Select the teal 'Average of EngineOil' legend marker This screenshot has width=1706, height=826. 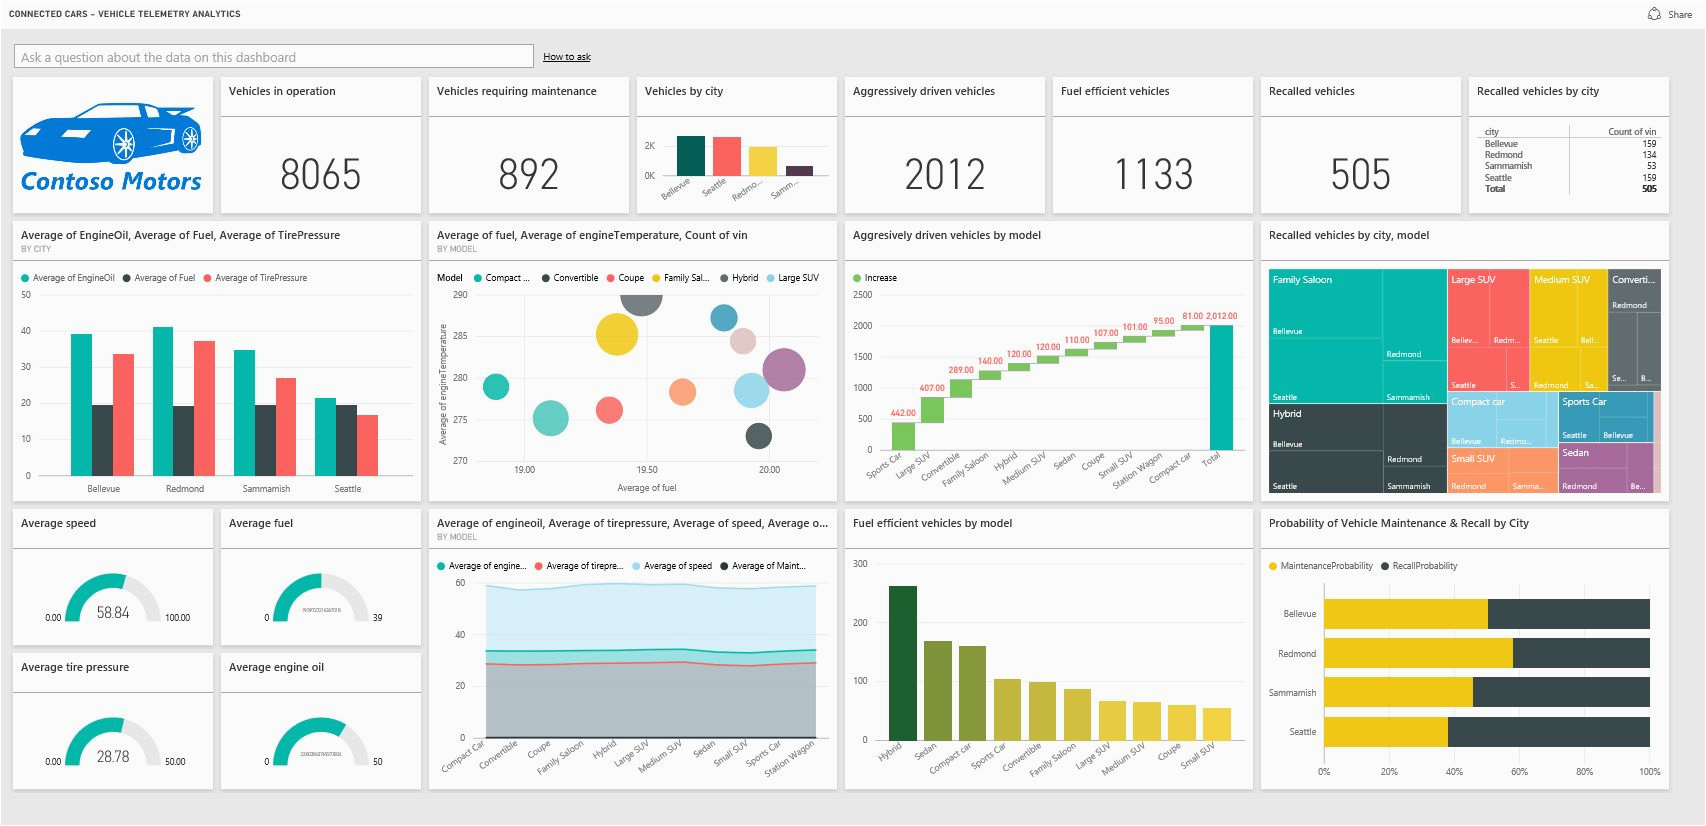coord(25,278)
